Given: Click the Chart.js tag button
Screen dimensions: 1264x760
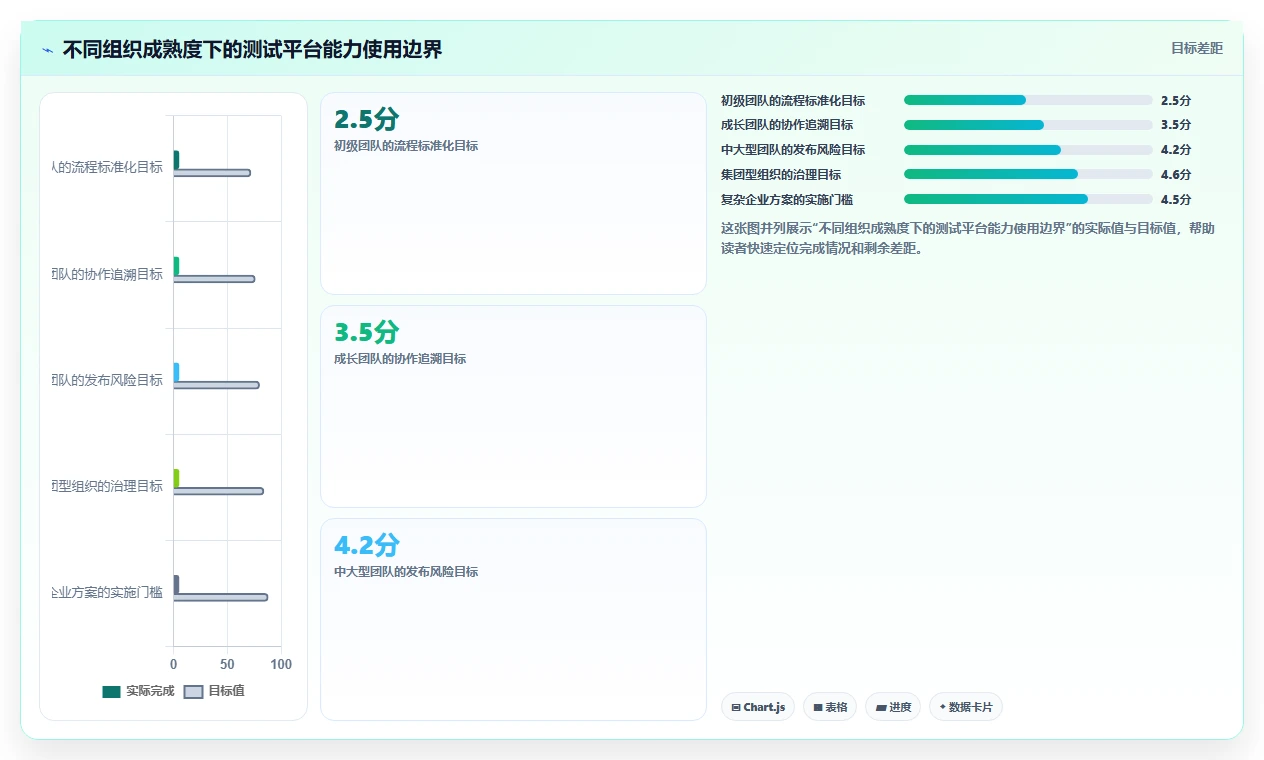Looking at the screenshot, I should pos(758,707).
